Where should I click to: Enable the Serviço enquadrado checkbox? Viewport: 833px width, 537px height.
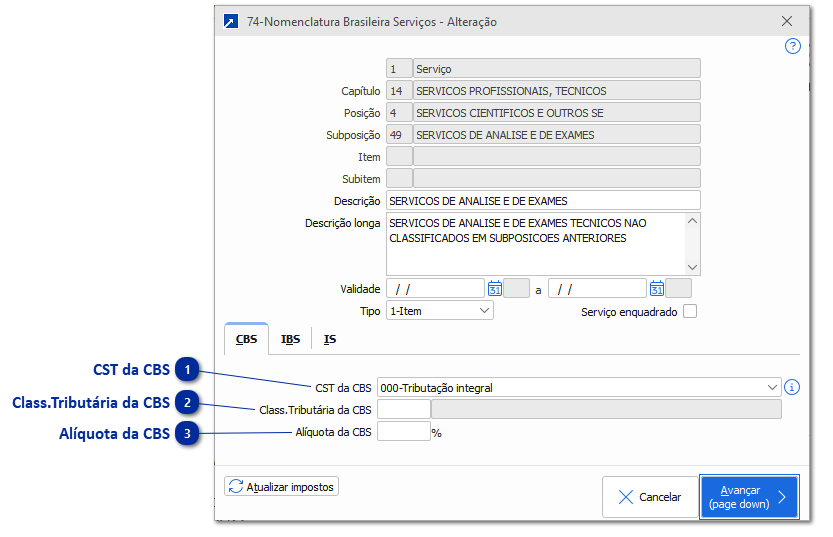689,312
